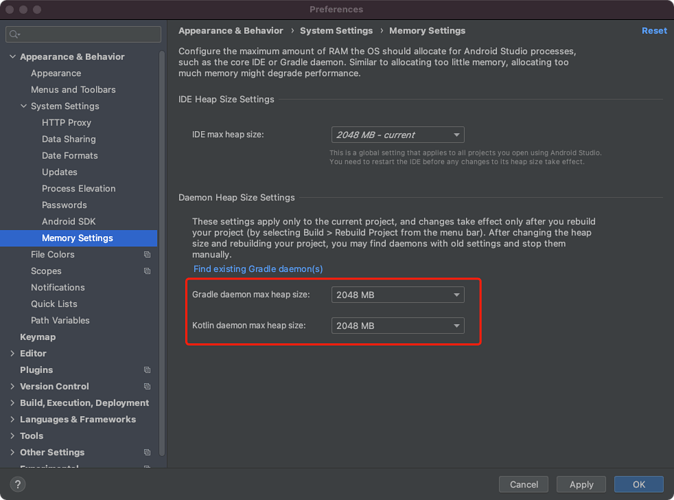Expand the Languages & Frameworks section
The height and width of the screenshot is (500, 674).
12,420
